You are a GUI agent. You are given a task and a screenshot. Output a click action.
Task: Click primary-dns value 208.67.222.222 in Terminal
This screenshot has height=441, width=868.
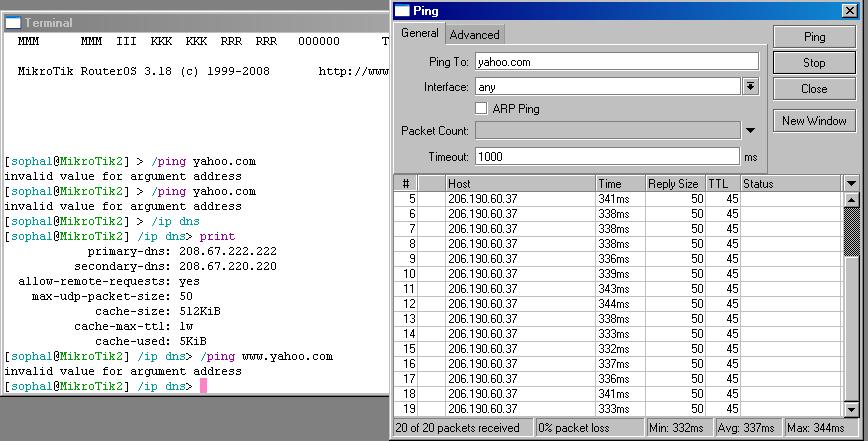coord(228,251)
